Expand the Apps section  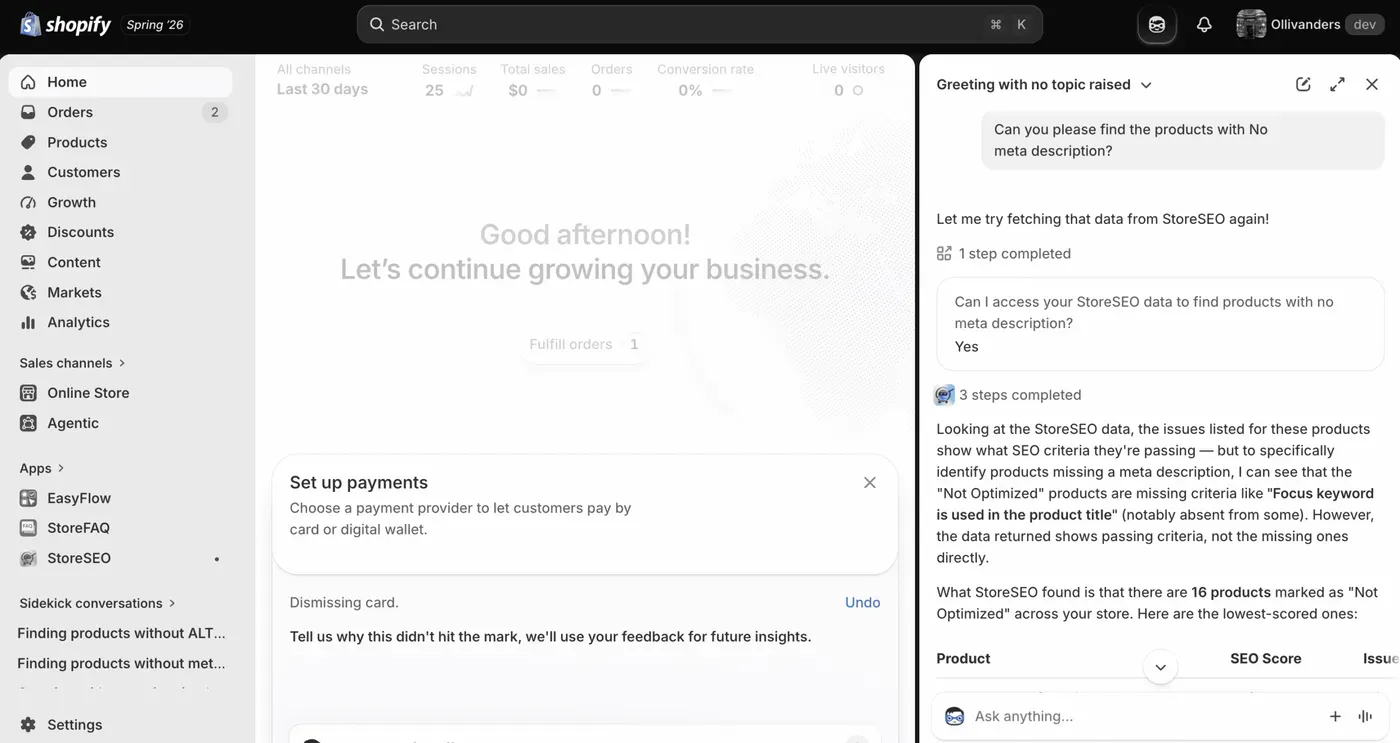coord(42,468)
